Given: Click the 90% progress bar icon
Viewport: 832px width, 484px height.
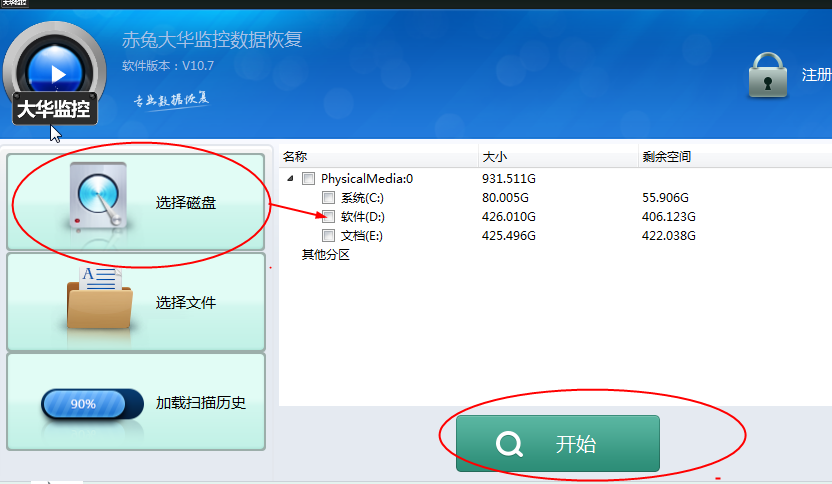Looking at the screenshot, I should tap(92, 404).
